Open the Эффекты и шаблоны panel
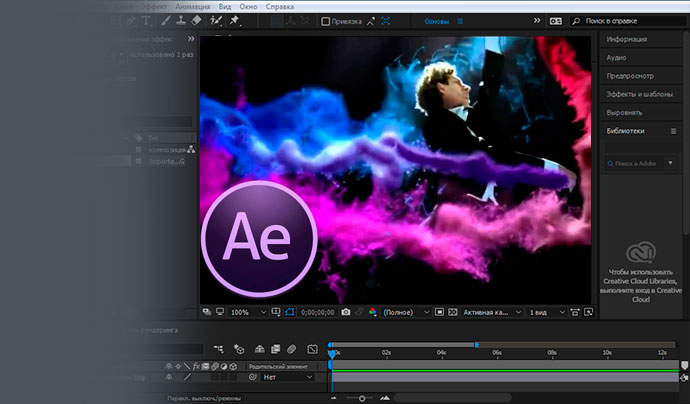The image size is (690, 404). click(639, 94)
